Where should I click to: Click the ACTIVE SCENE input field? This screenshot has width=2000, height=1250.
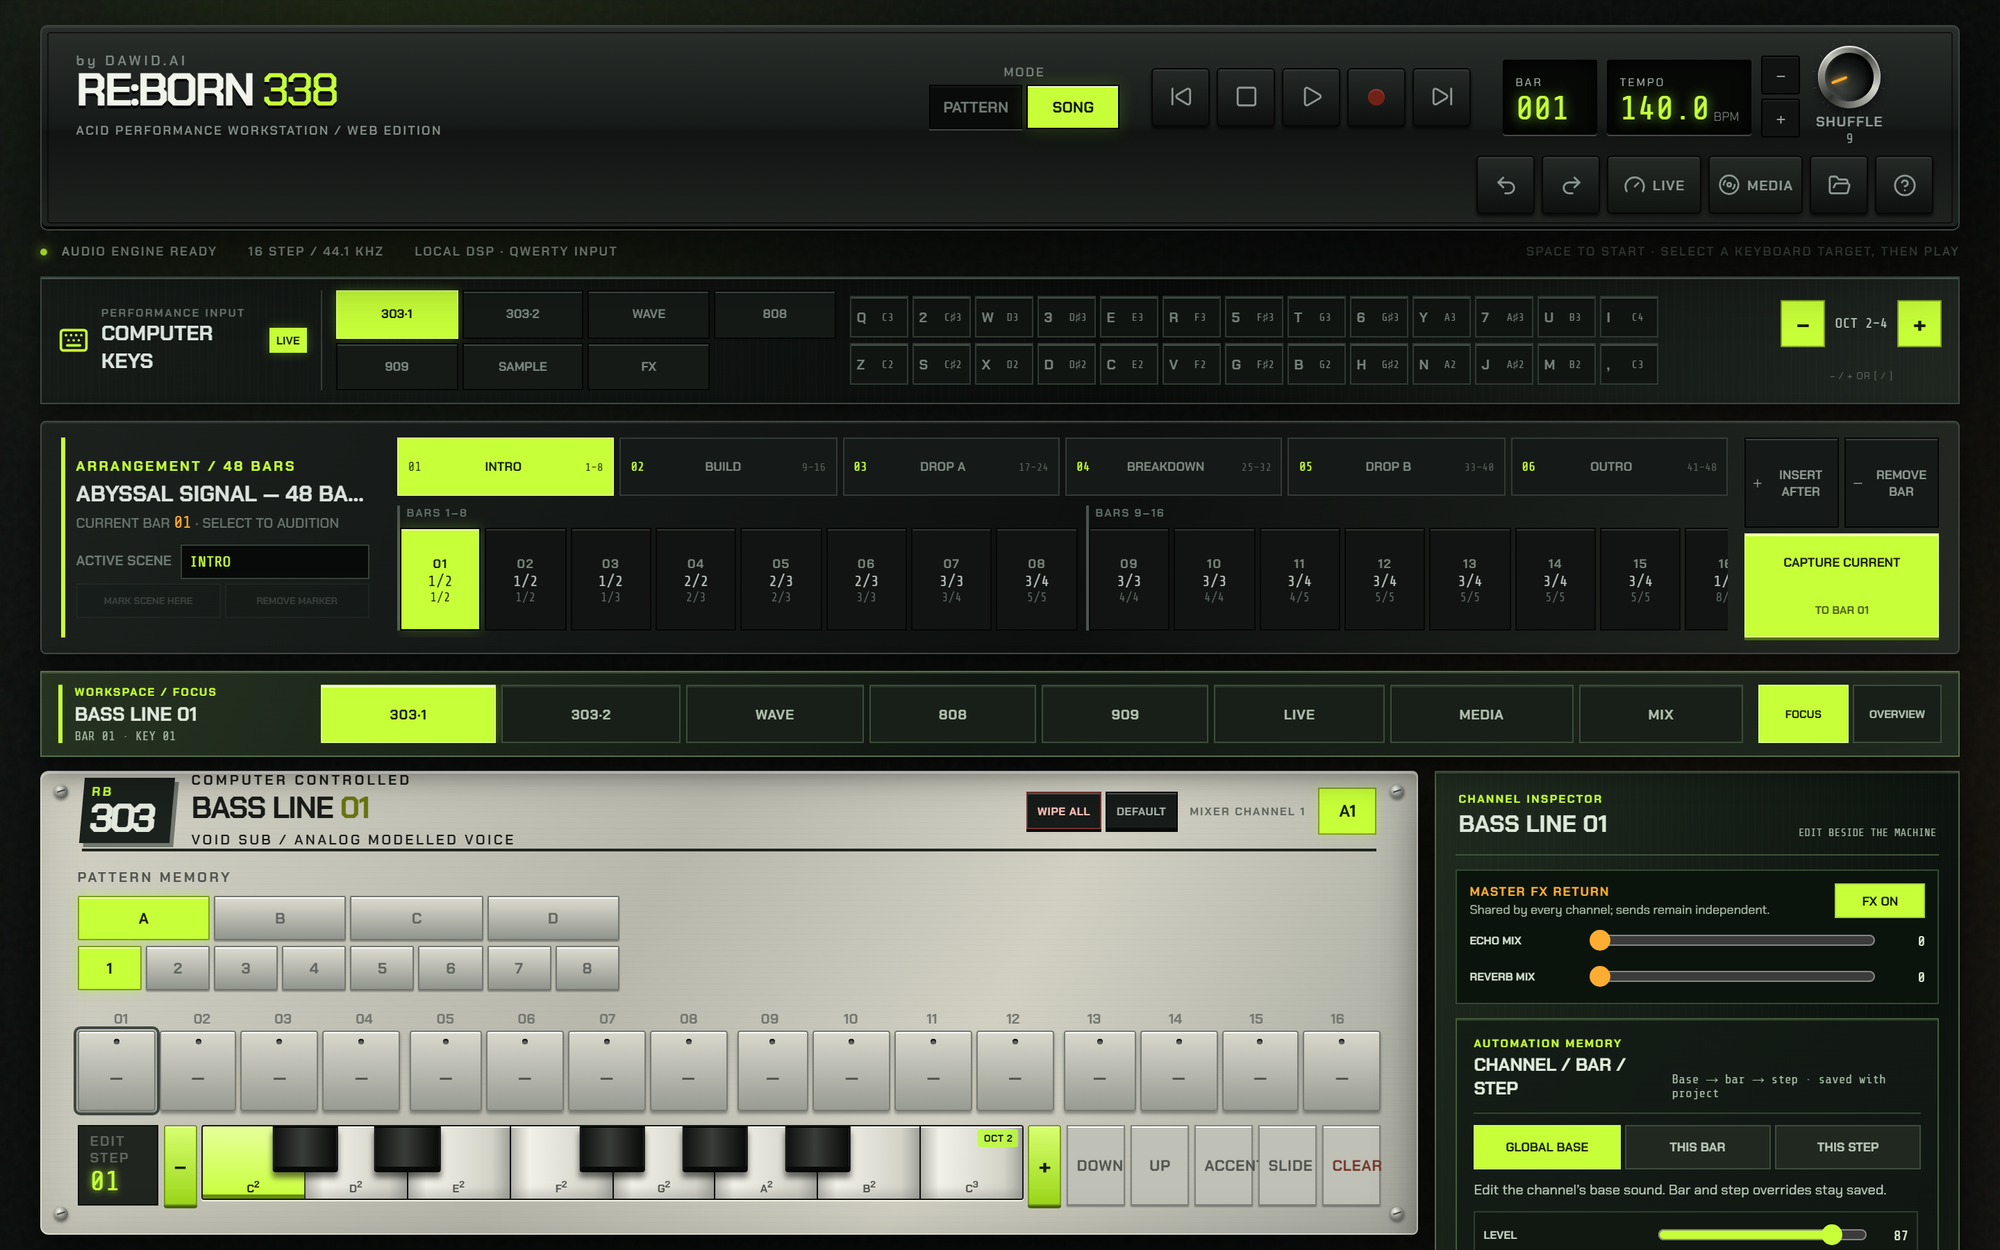[x=274, y=561]
